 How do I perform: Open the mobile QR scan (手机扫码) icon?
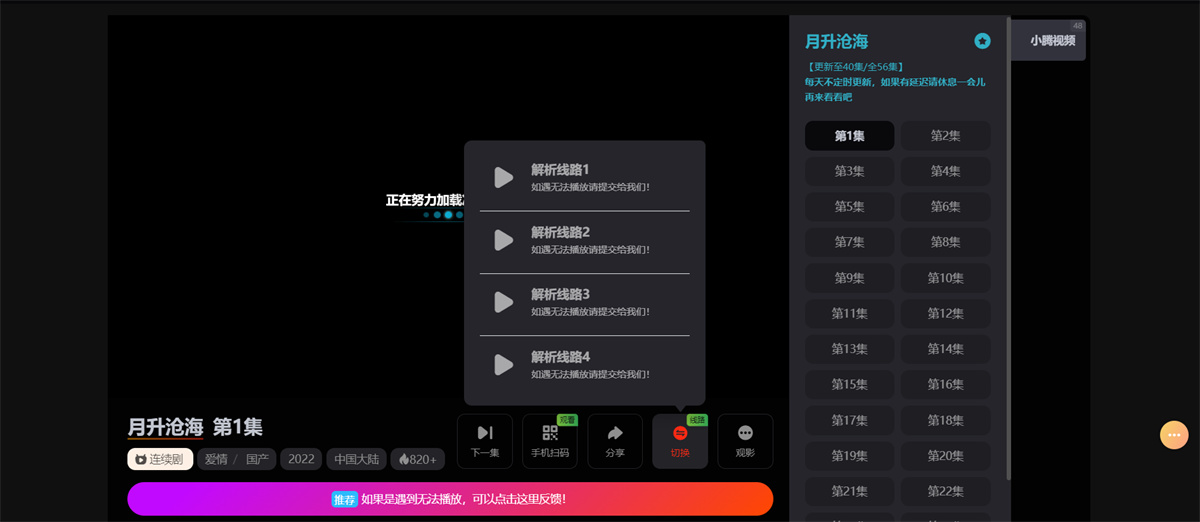tap(550, 433)
